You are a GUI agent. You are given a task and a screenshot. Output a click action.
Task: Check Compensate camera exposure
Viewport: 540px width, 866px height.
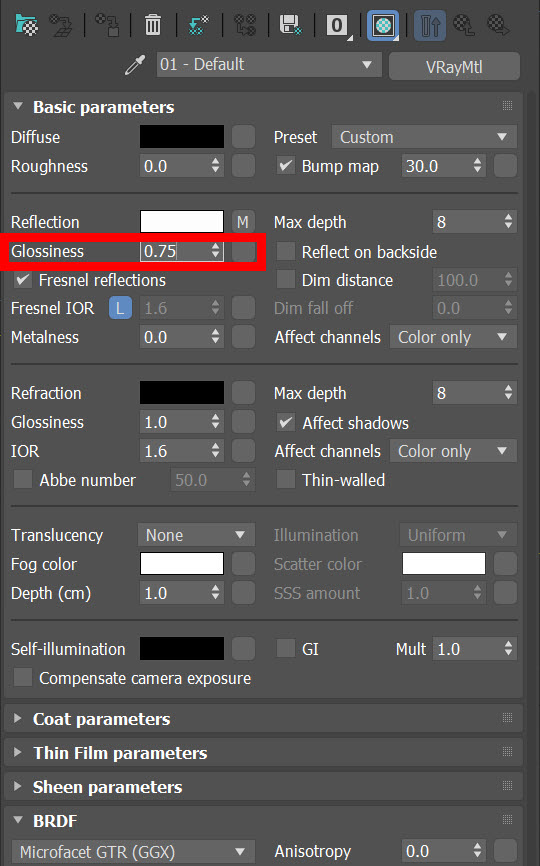click(x=23, y=678)
